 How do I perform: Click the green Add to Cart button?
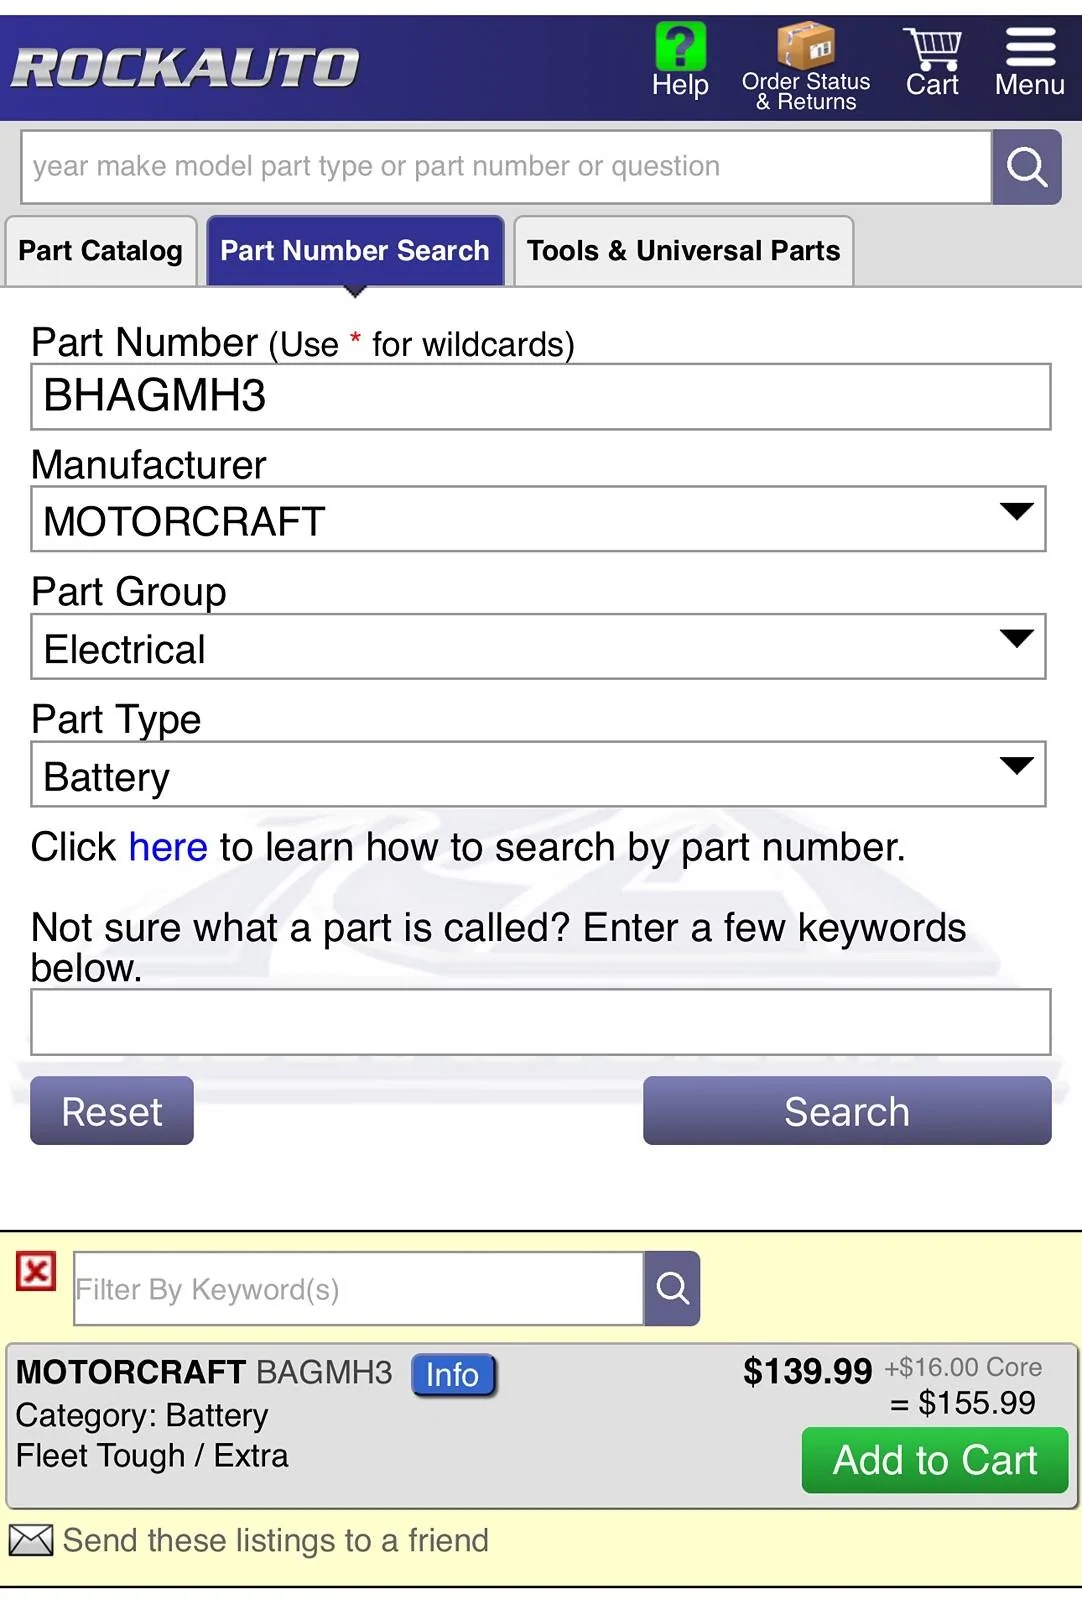coord(935,1460)
